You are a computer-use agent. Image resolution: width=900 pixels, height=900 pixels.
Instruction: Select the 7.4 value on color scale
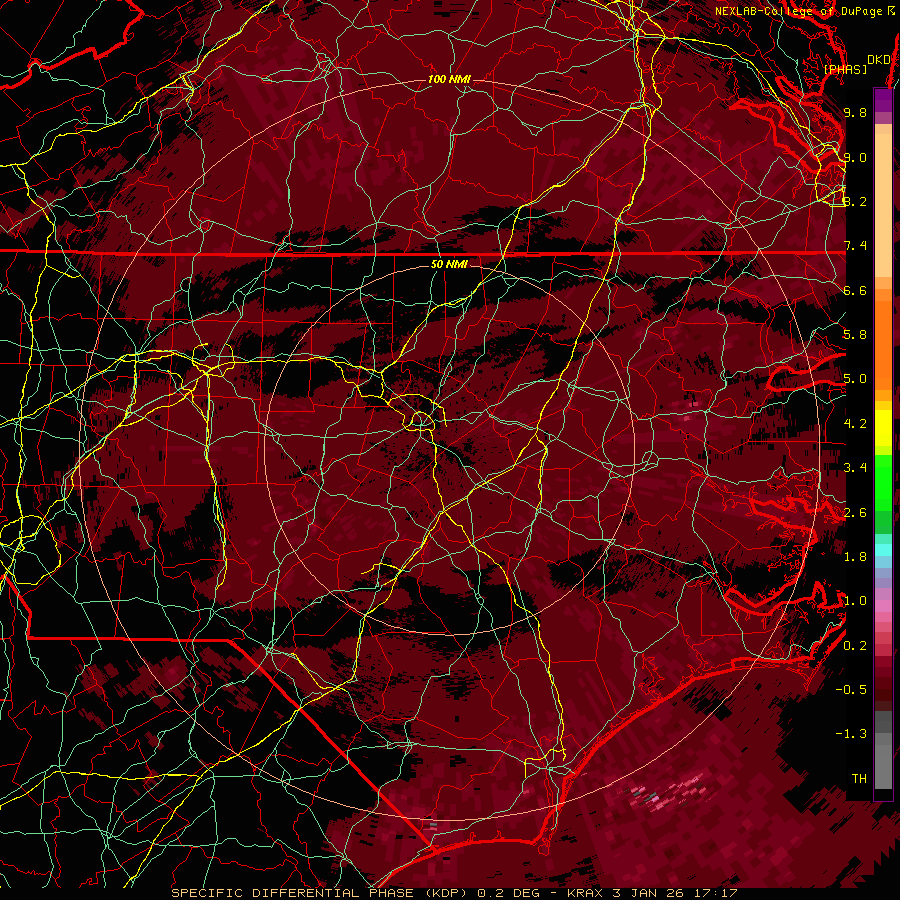pyautogui.click(x=855, y=246)
